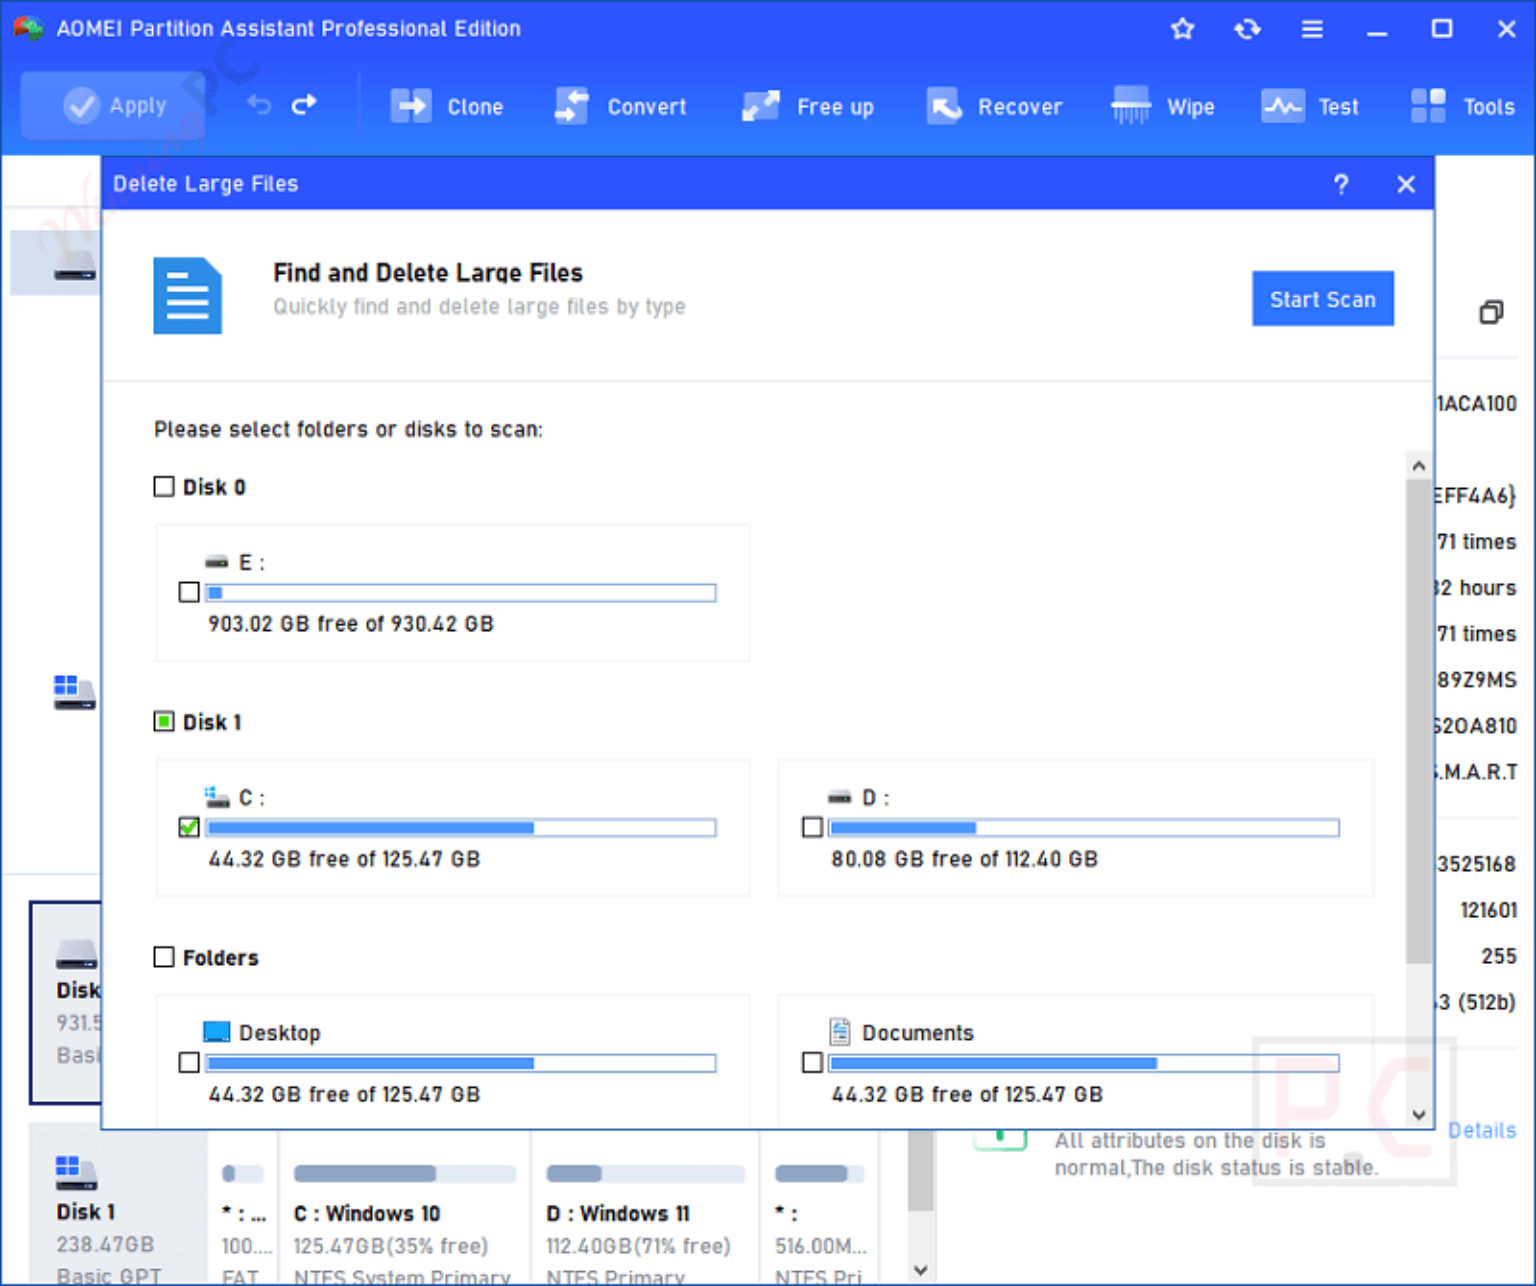Check the E drive checkbox

[x=188, y=592]
